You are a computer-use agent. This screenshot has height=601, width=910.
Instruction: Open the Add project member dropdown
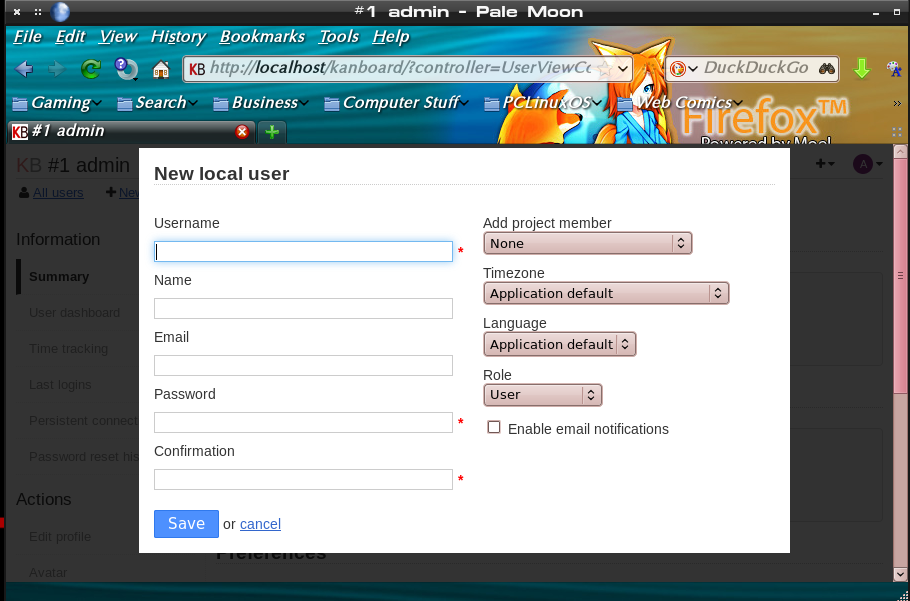pyautogui.click(x=587, y=243)
